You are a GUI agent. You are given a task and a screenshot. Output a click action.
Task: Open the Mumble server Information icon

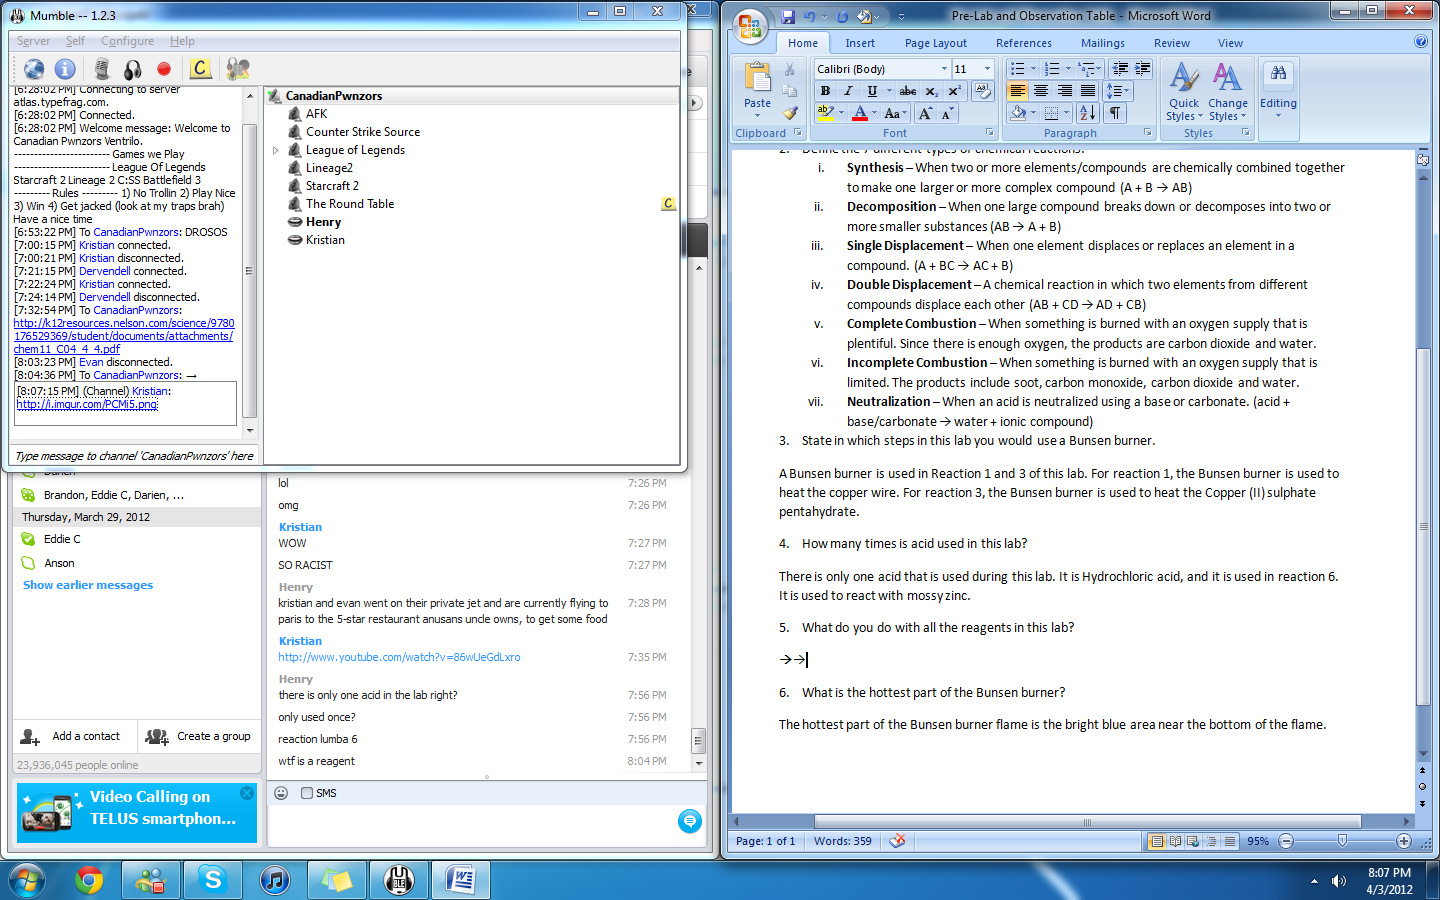point(65,69)
